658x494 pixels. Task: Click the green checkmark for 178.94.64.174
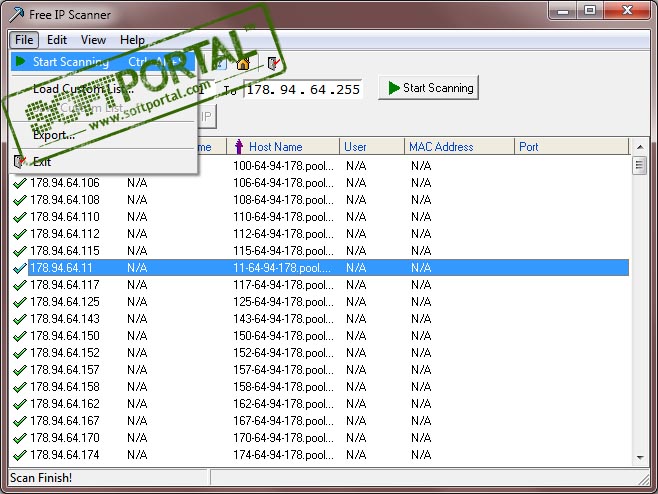pos(20,455)
